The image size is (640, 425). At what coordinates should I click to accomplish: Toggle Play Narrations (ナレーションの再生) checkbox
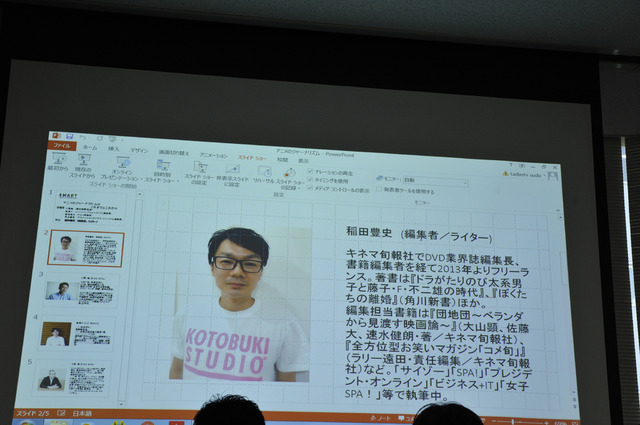click(310, 172)
